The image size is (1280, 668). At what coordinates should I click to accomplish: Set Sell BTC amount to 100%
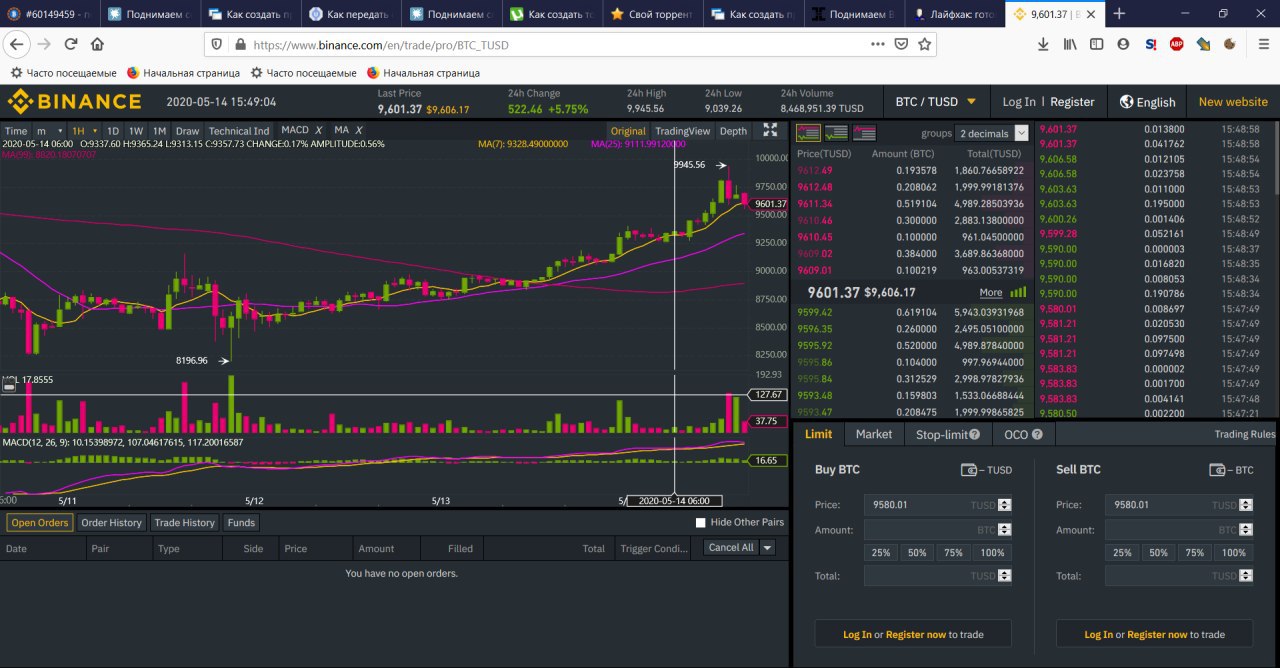(1234, 553)
